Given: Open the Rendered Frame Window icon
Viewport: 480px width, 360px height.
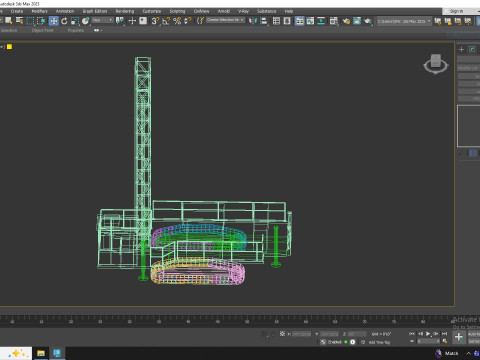Looking at the screenshot, I should coord(357,21).
